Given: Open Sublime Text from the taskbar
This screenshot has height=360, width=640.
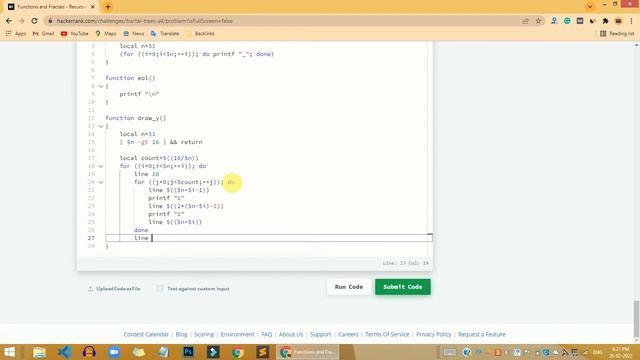Looking at the screenshot, I should coord(262,352).
